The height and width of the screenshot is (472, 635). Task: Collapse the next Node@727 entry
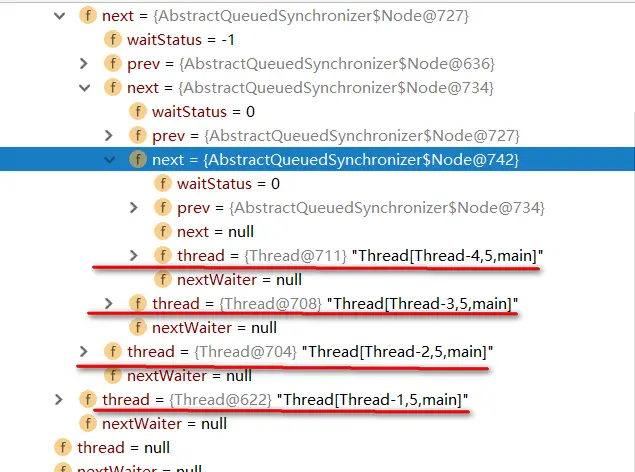pyautogui.click(x=60, y=16)
